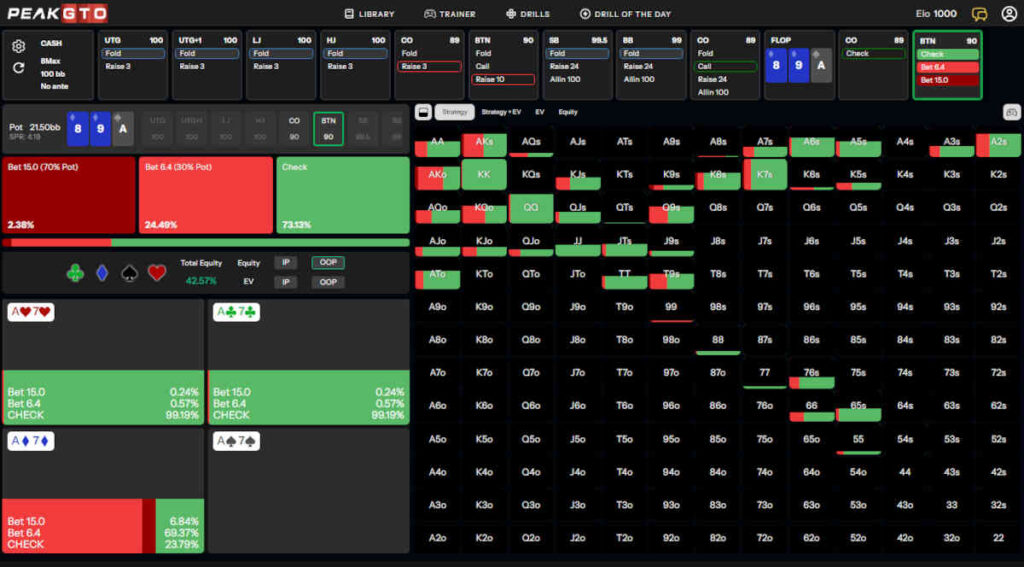This screenshot has width=1024, height=567.
Task: Select the Bet 6.4 (30% Pot) block
Action: pos(205,195)
